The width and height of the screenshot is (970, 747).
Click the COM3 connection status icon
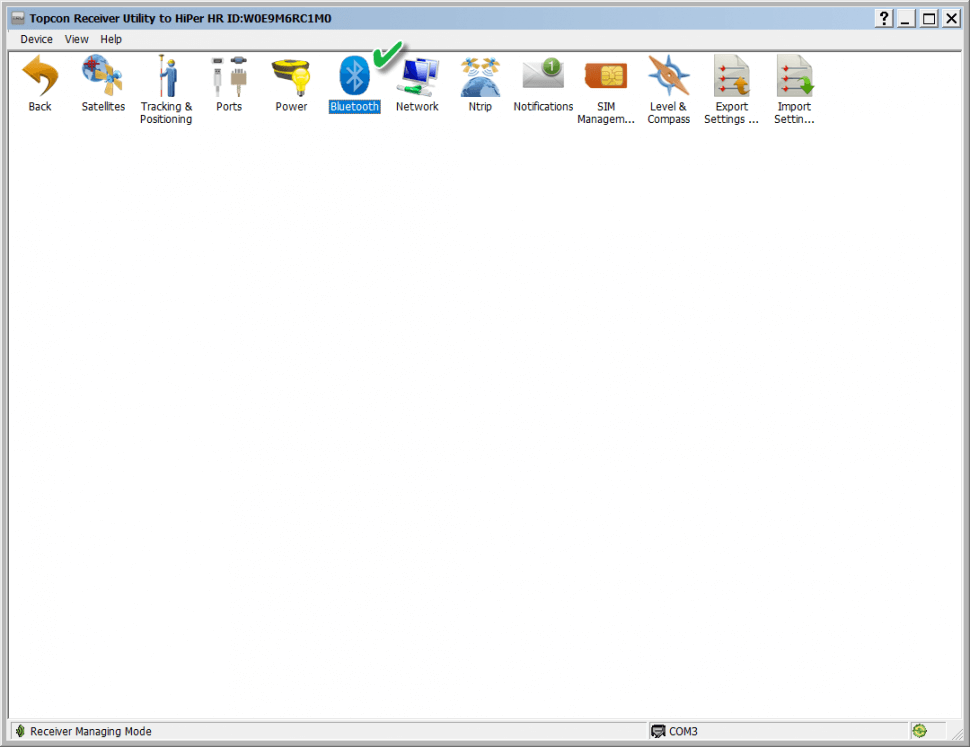click(658, 731)
